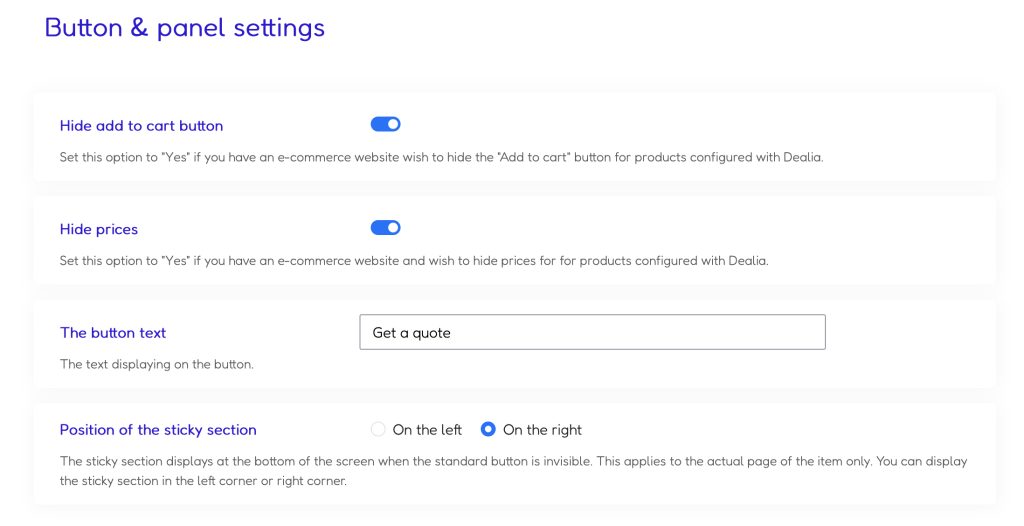This screenshot has width=1024, height=526.
Task: Select the On the right radio button
Action: (x=488, y=429)
